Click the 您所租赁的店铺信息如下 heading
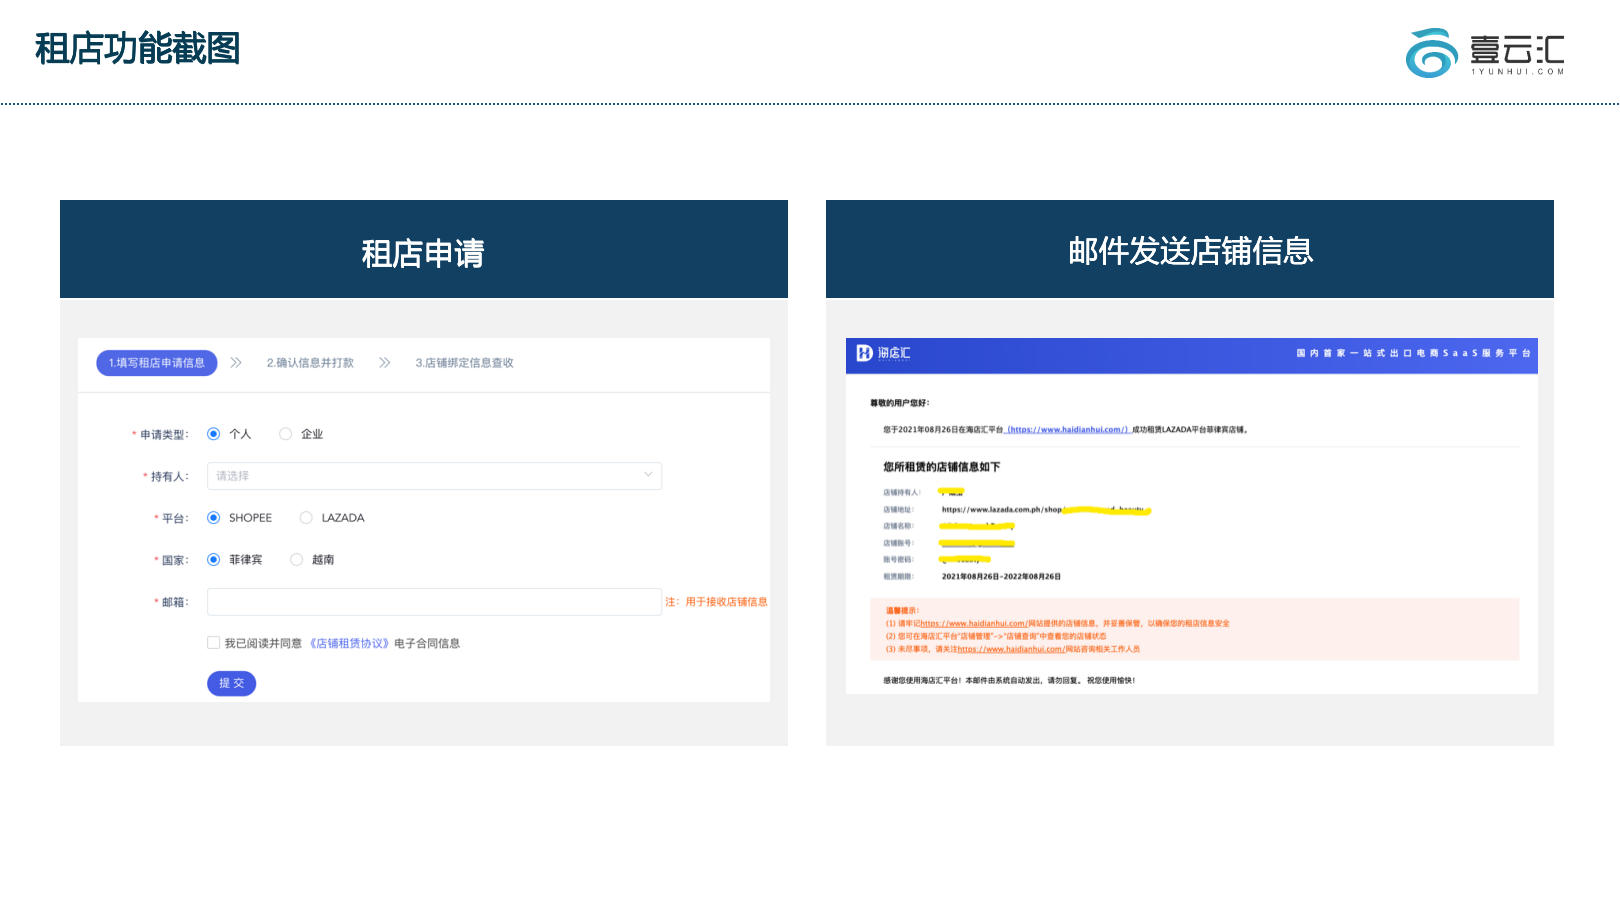Screen dimensions: 1620x902 point(941,467)
